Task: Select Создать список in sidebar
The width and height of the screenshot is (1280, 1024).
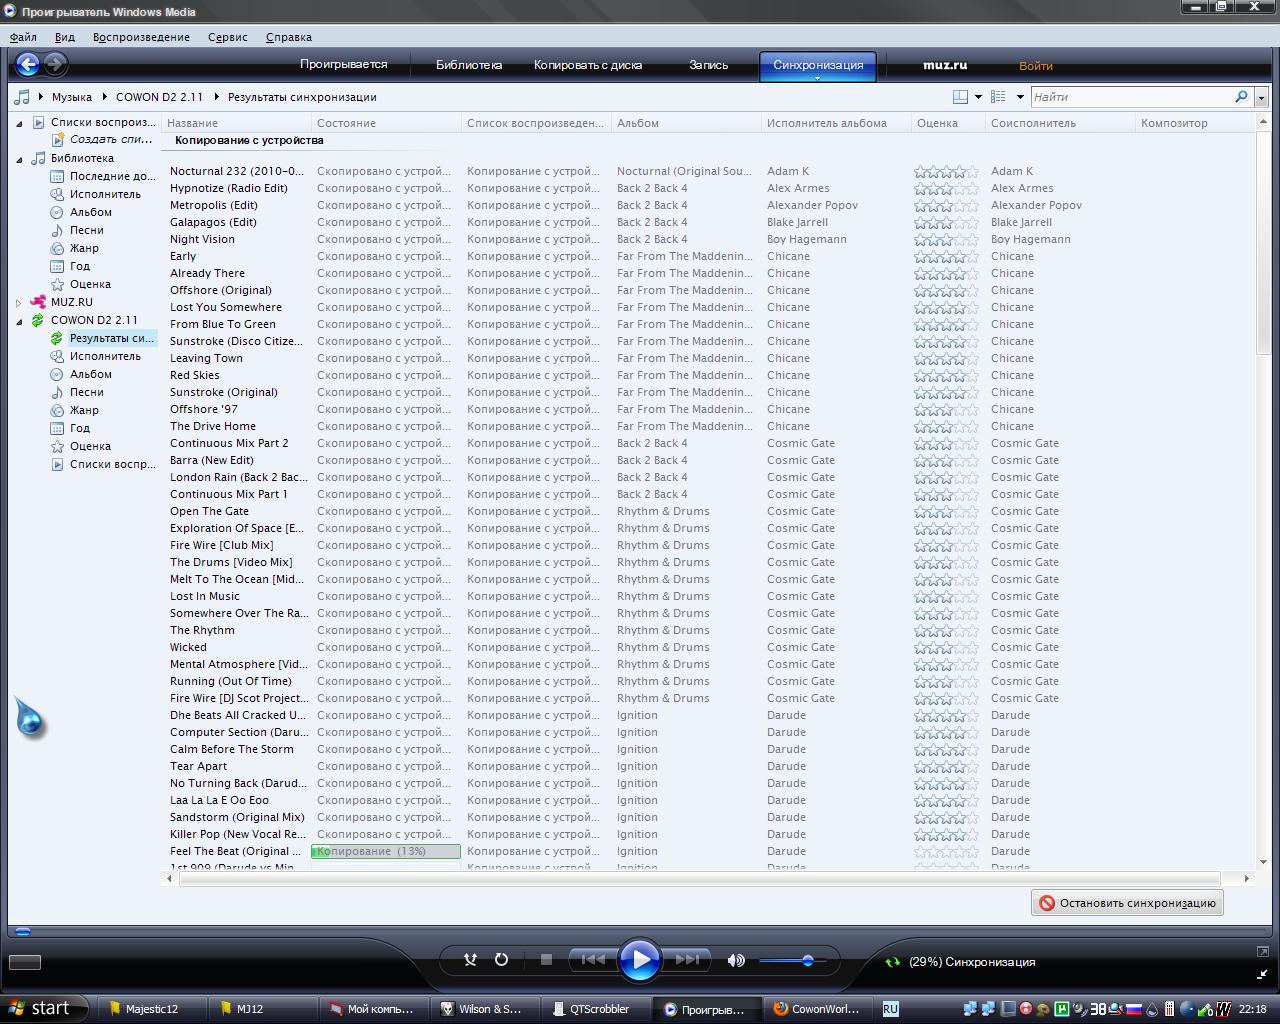Action: click(x=111, y=139)
